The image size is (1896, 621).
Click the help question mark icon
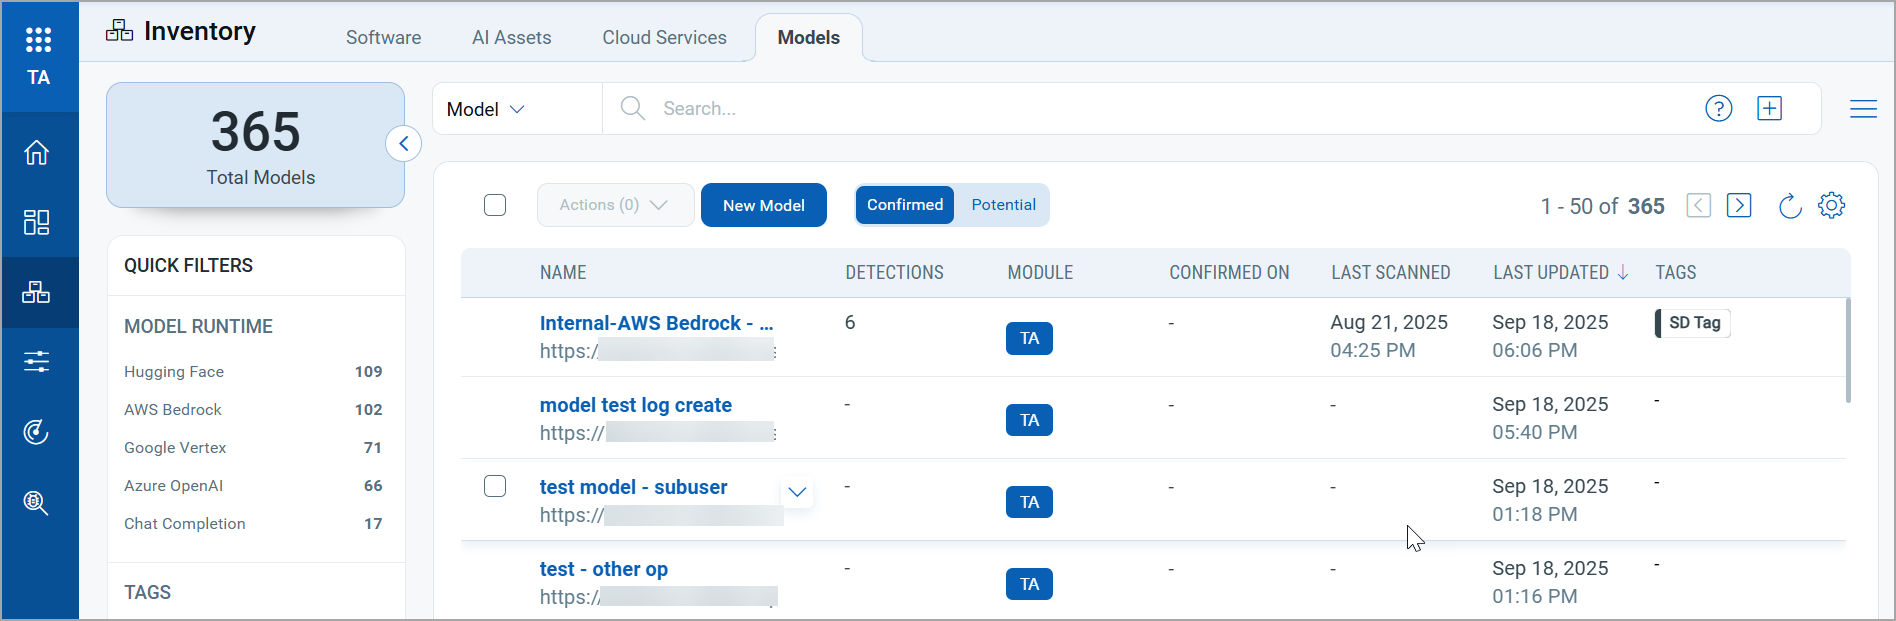tap(1718, 108)
